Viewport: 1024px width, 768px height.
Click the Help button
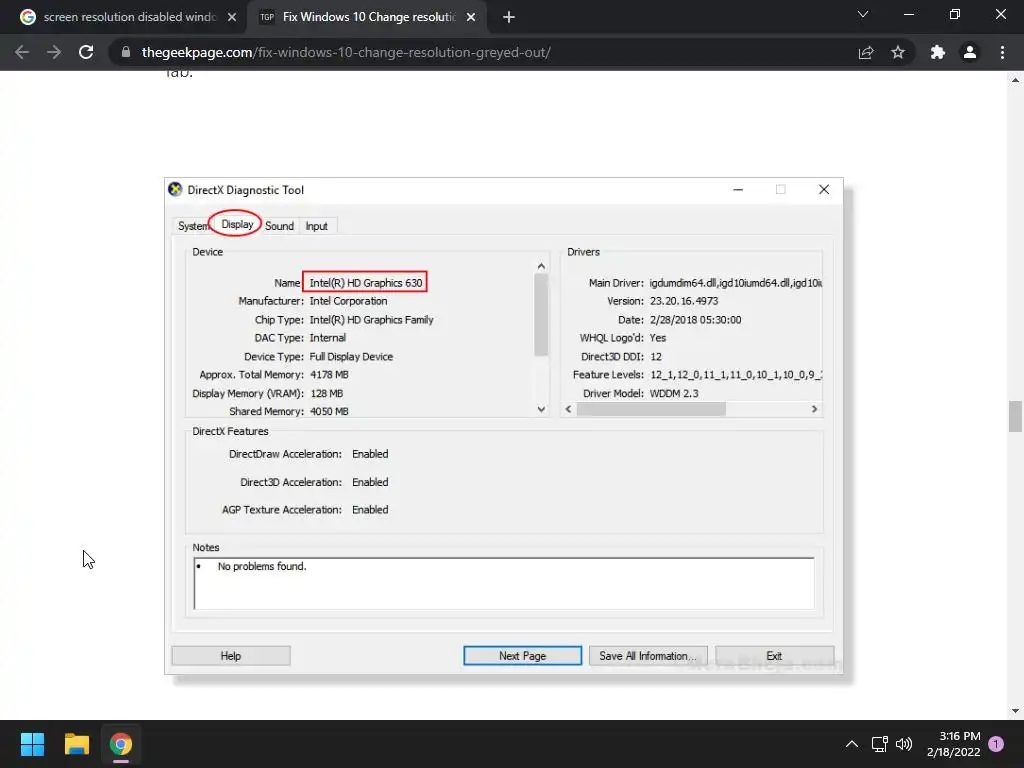(x=231, y=656)
